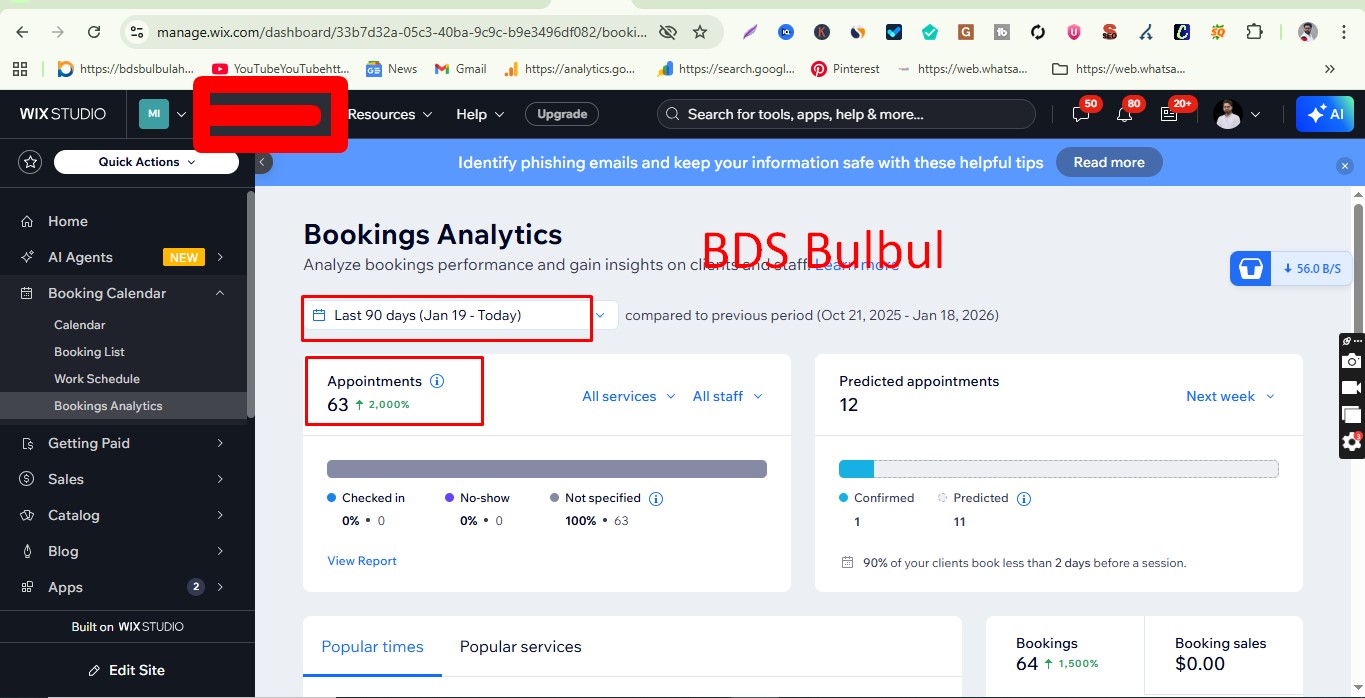Viewport: 1365px width, 698px height.
Task: Start the video recorder from the side panel
Action: click(x=1352, y=387)
